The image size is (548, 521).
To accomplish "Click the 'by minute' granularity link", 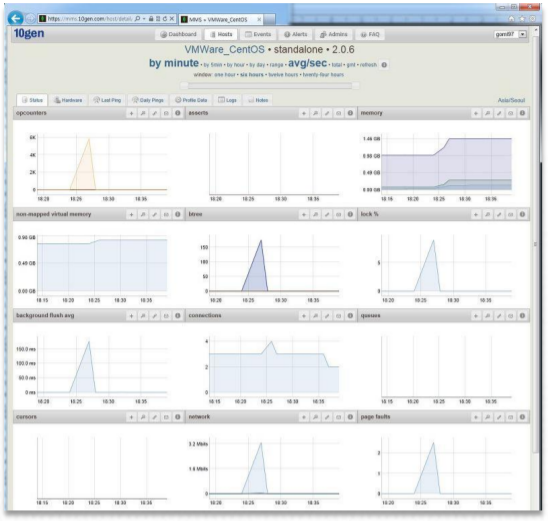I will pyautogui.click(x=174, y=63).
